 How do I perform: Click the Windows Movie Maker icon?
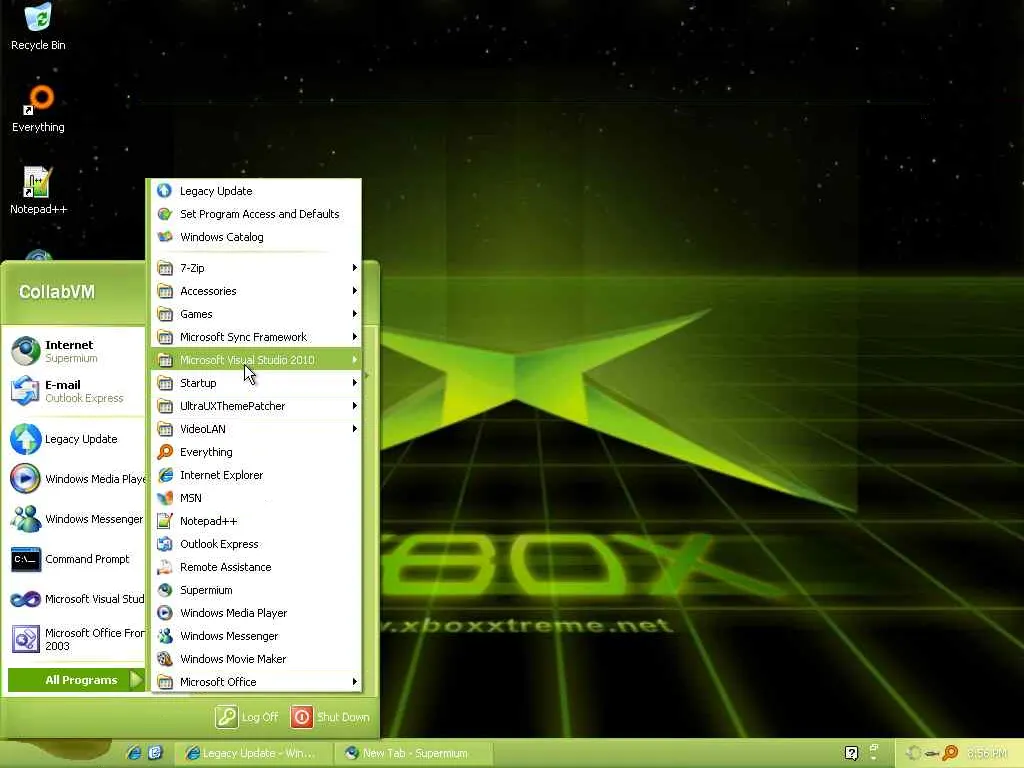165,658
